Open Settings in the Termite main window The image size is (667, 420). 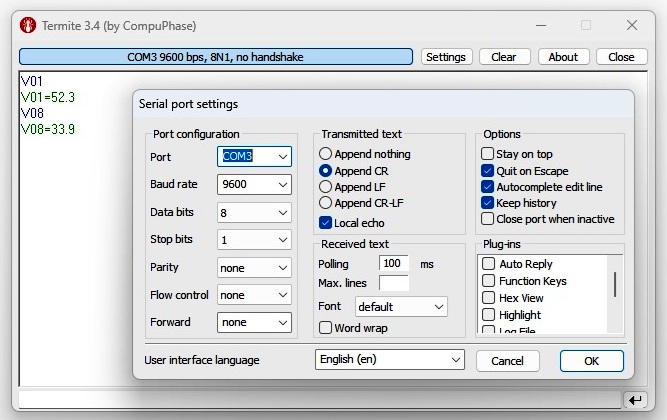point(446,57)
